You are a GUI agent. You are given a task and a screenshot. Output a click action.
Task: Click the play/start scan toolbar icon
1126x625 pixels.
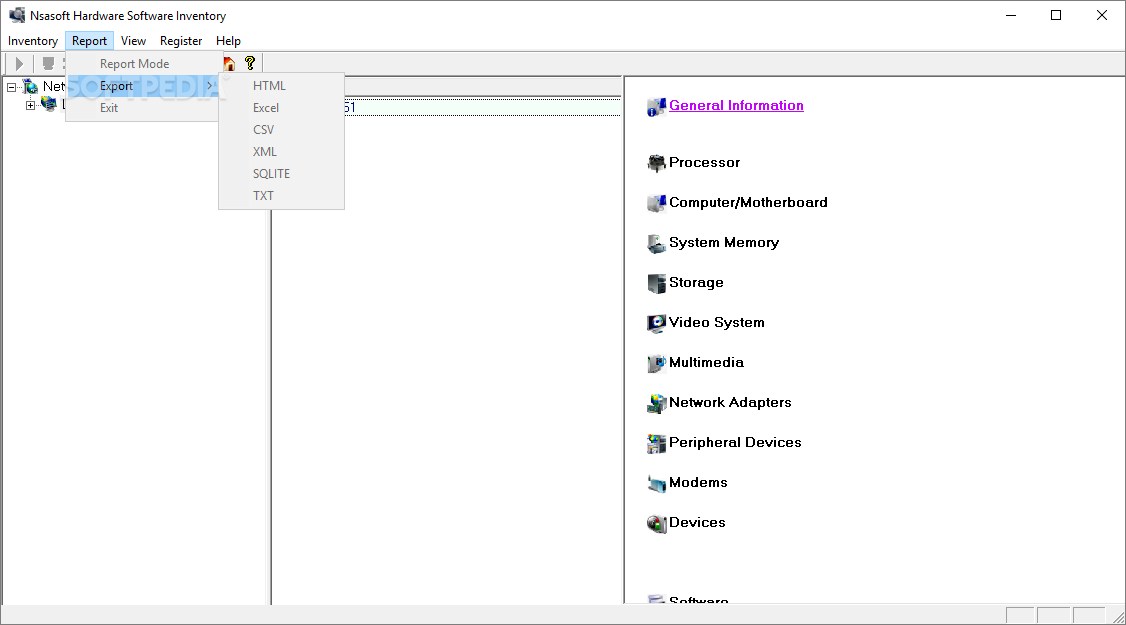(x=19, y=64)
